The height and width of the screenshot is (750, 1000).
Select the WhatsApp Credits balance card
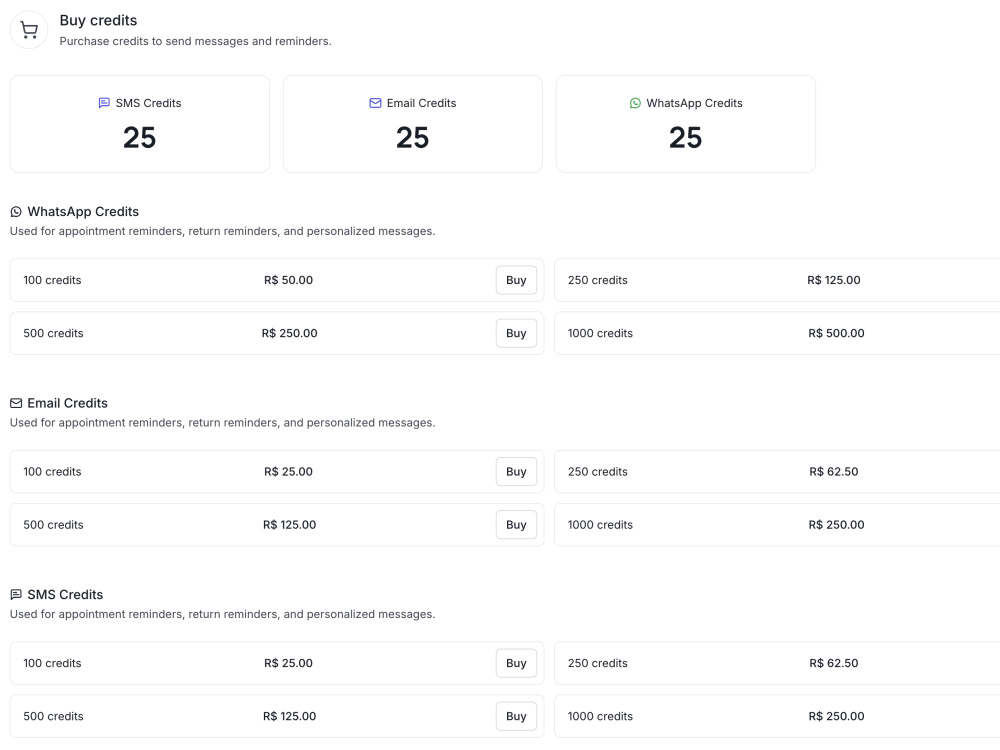tap(686, 124)
